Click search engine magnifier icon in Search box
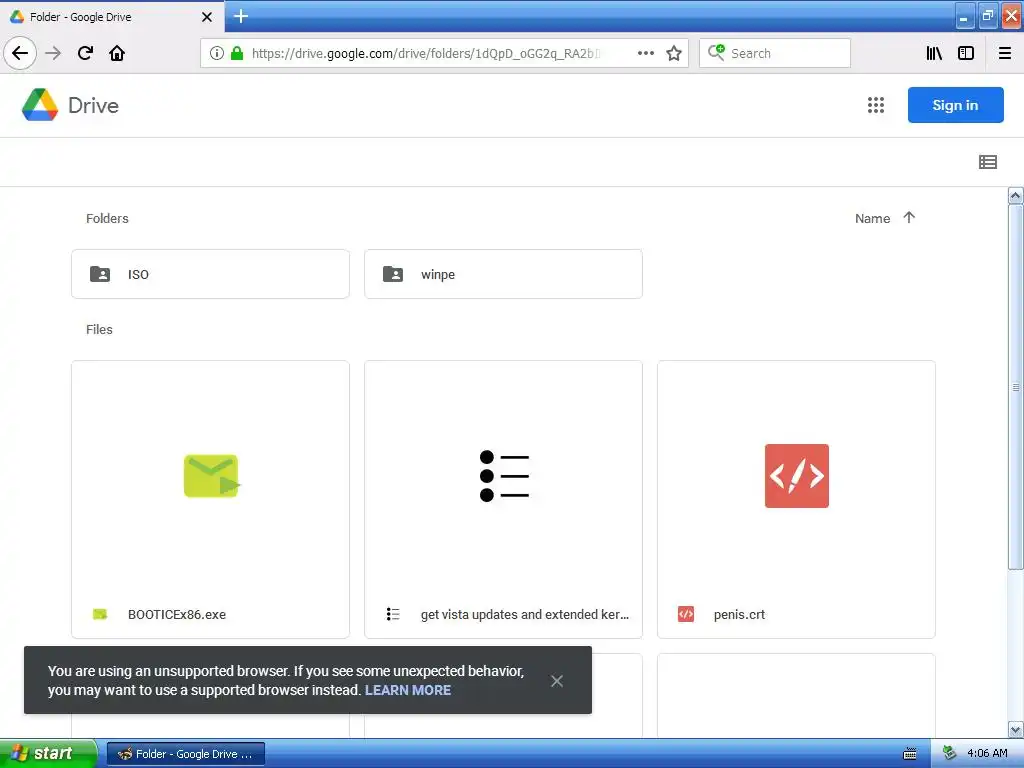The width and height of the screenshot is (1024, 768). pos(716,52)
